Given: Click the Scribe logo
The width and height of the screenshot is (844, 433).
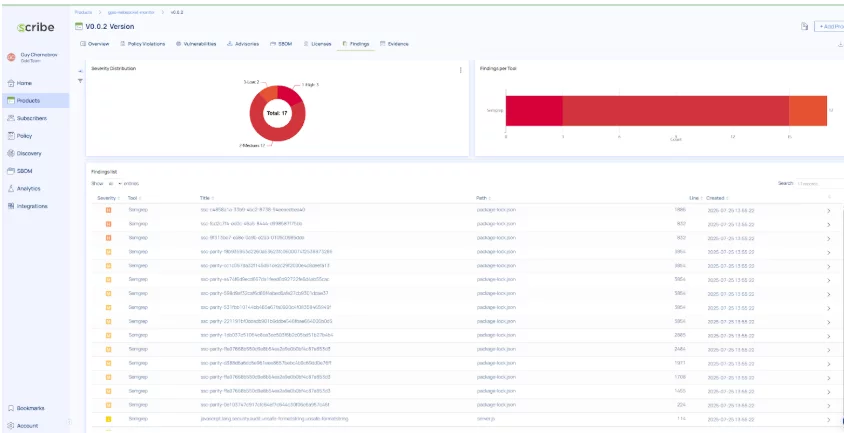Looking at the screenshot, I should (35, 27).
